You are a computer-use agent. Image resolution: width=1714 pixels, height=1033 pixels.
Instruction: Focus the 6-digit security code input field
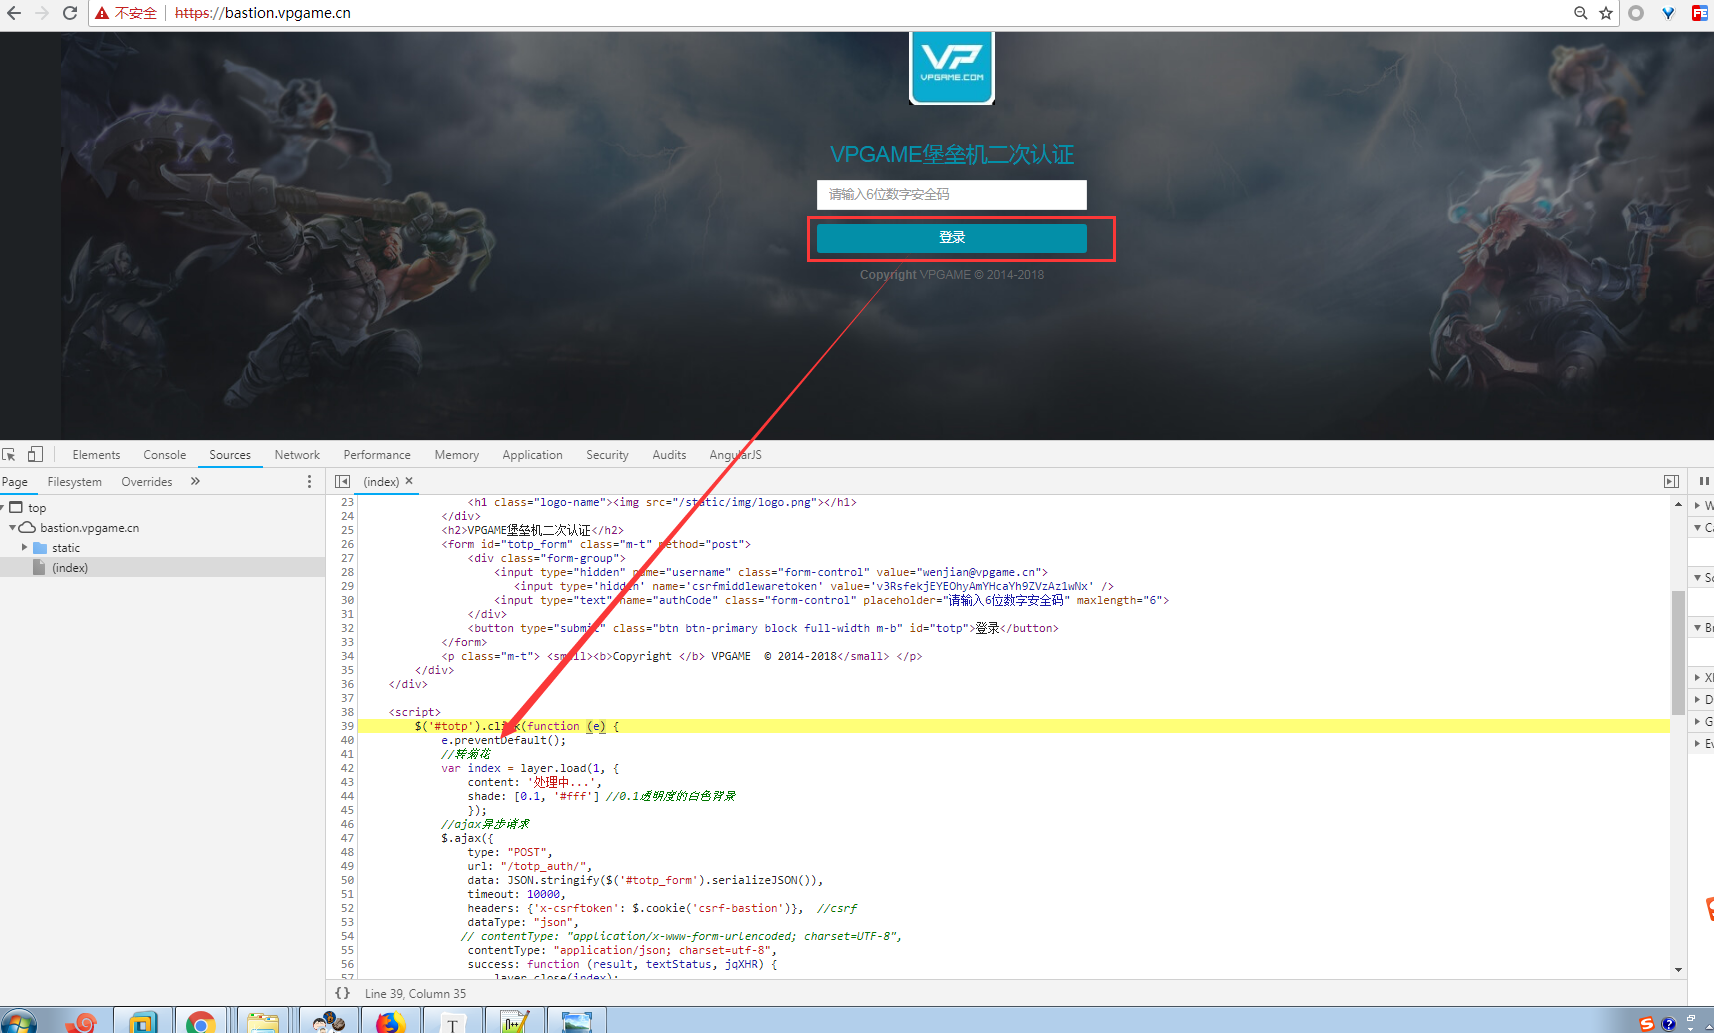952,194
